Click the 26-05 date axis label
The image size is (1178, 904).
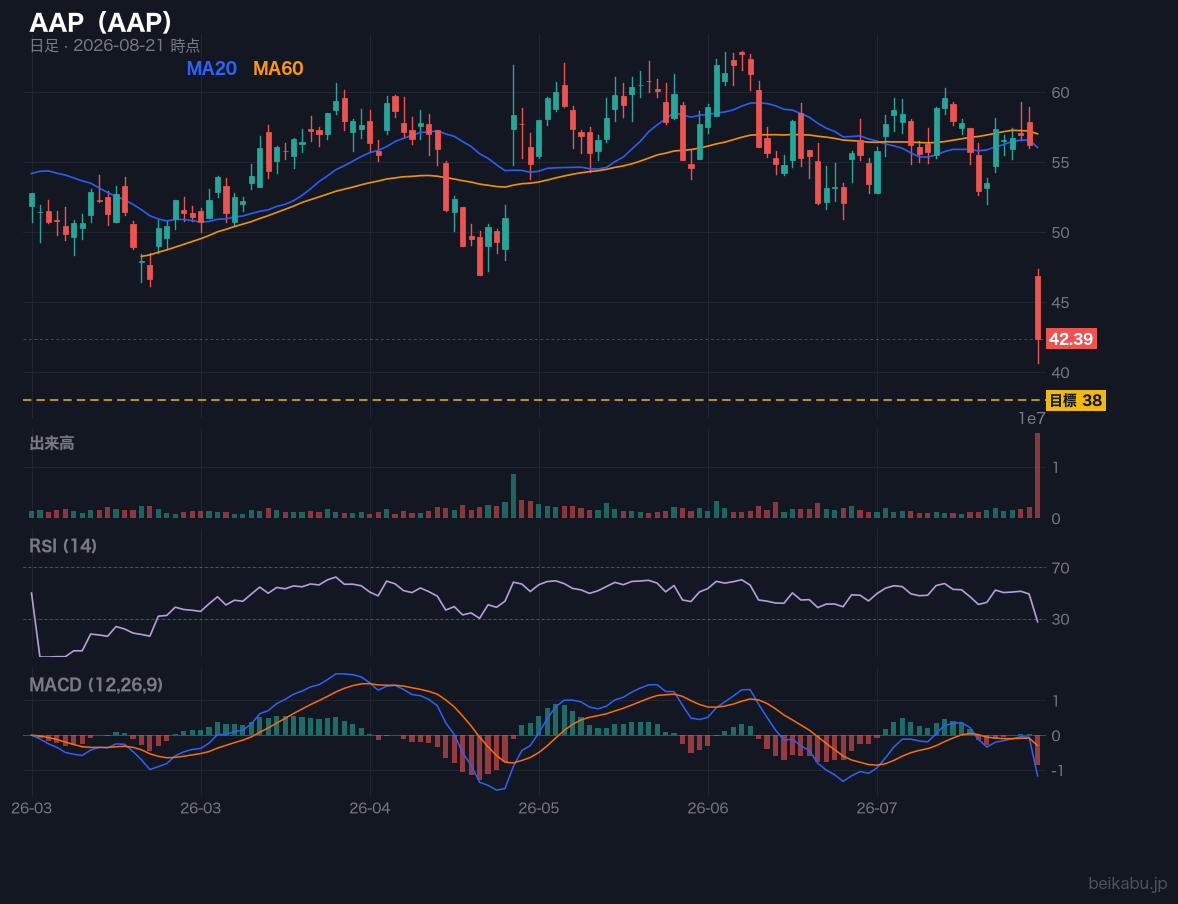coord(539,809)
